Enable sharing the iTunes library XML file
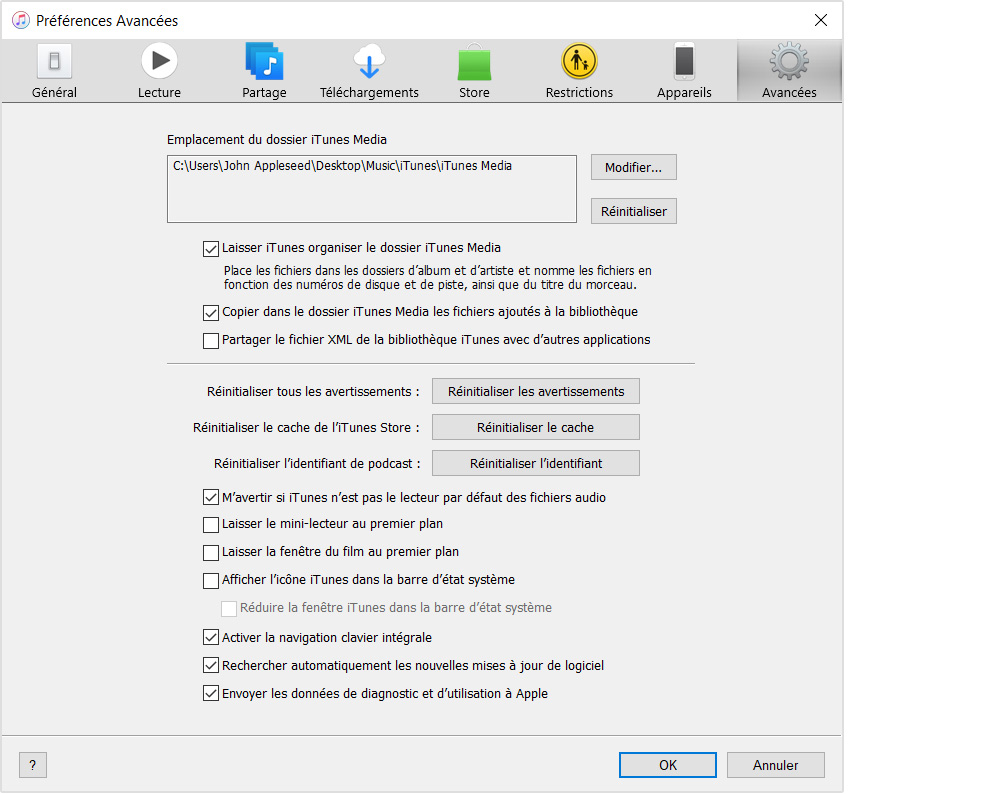 click(x=211, y=340)
